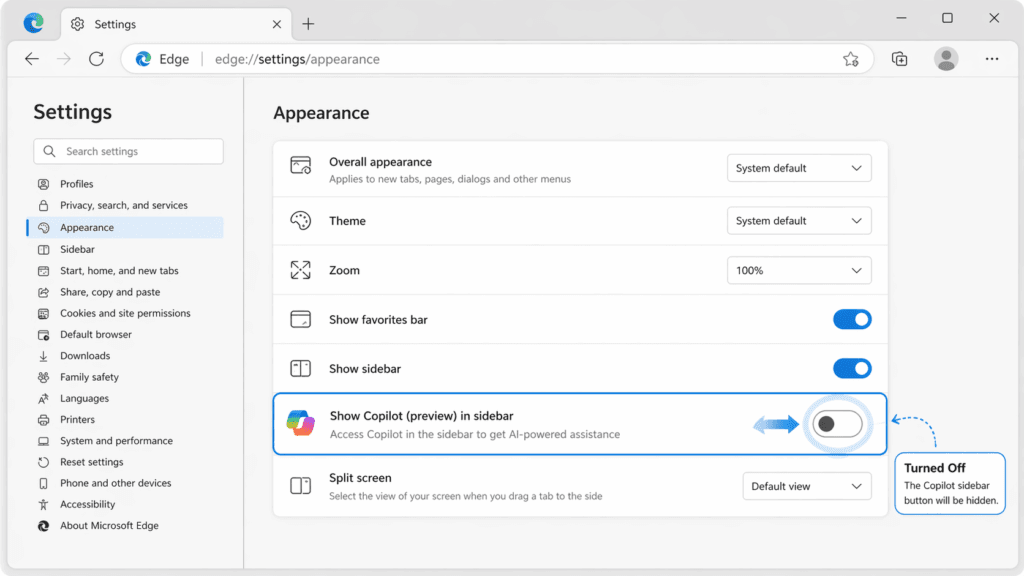Image resolution: width=1024 pixels, height=576 pixels.
Task: Turn off Show favorites bar toggle
Action: [x=852, y=319]
